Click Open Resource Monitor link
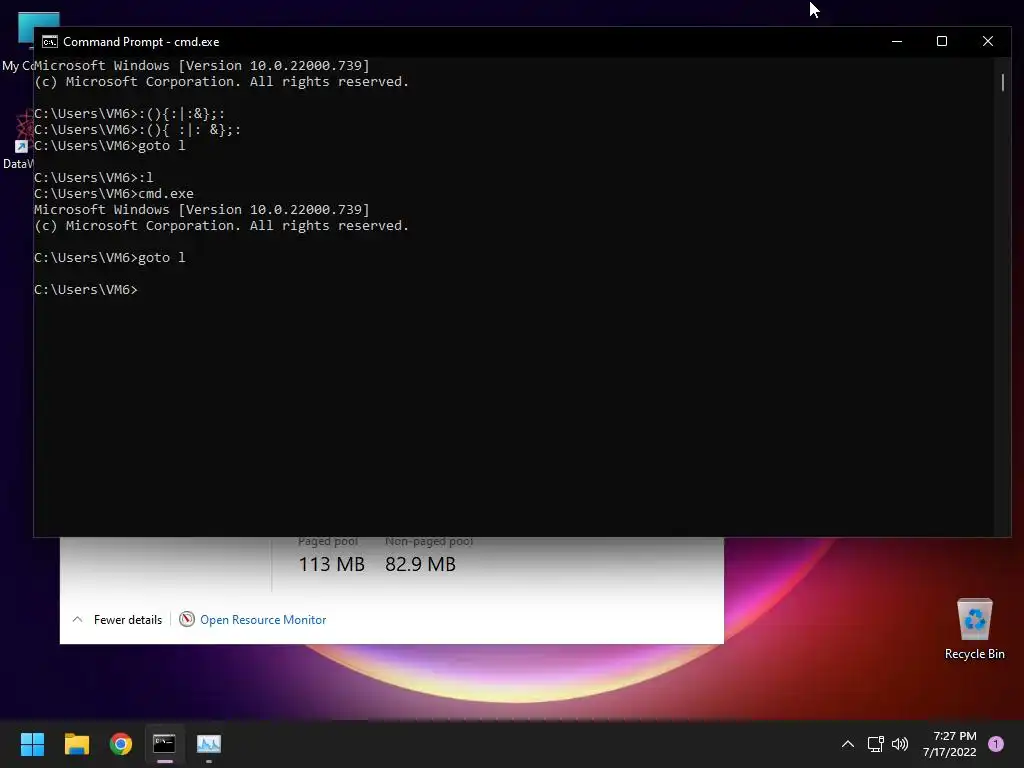The width and height of the screenshot is (1024, 768). [263, 620]
